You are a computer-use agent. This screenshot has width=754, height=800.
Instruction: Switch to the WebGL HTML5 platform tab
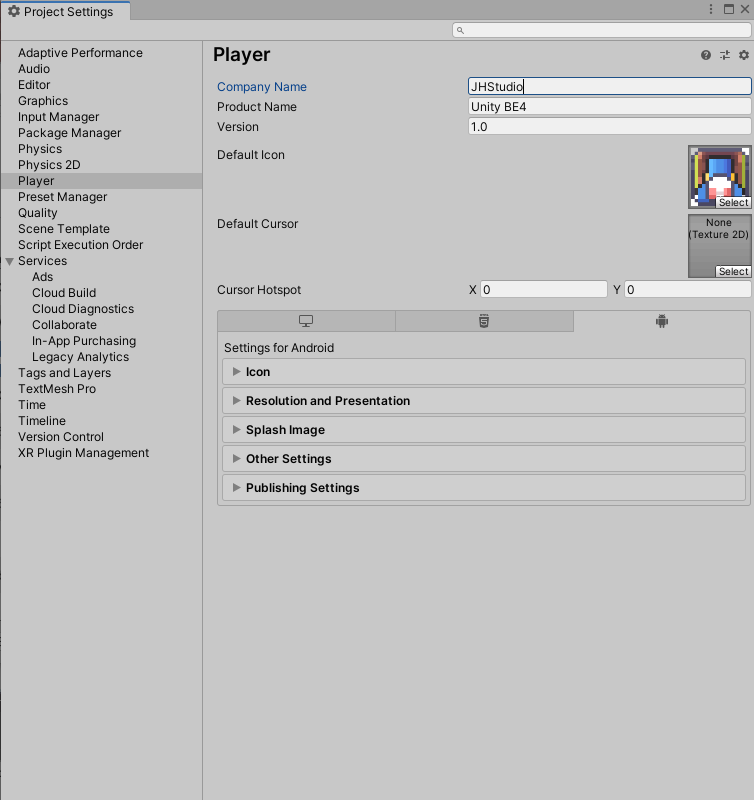click(x=484, y=321)
